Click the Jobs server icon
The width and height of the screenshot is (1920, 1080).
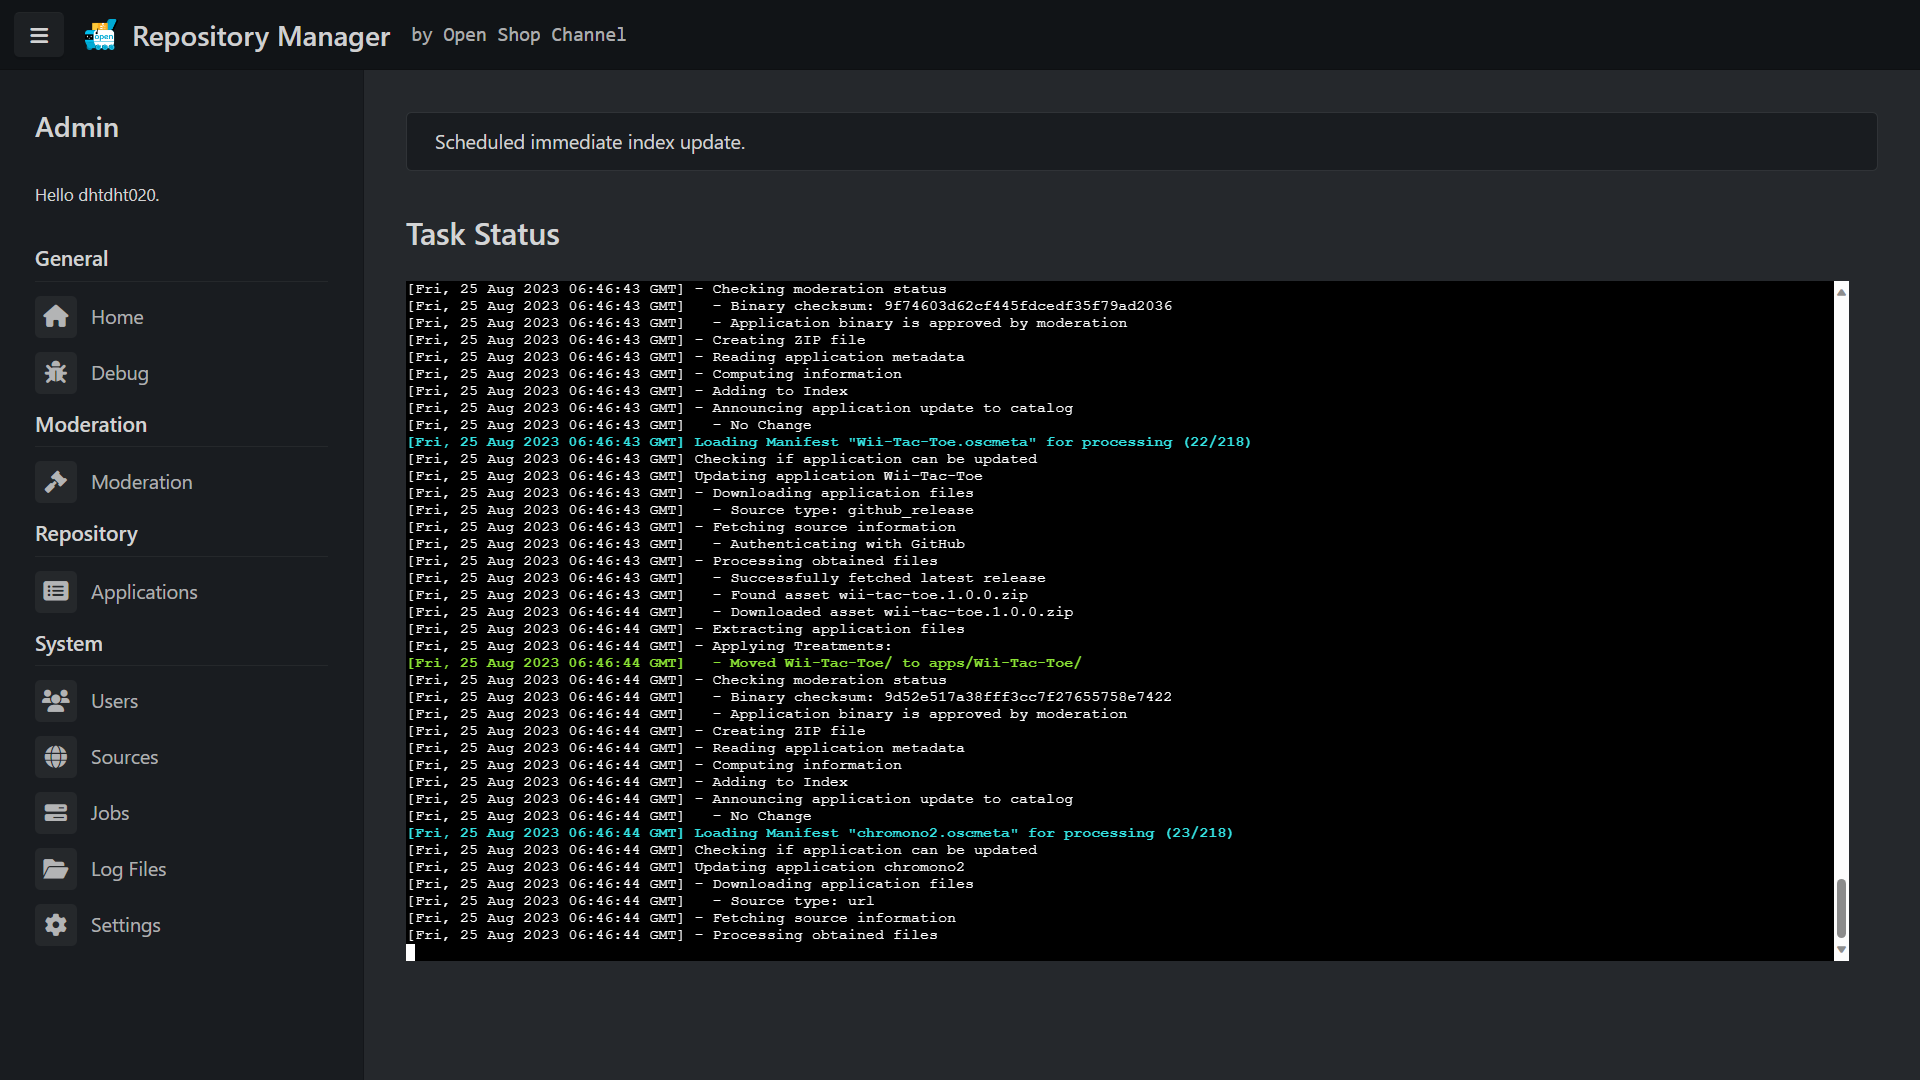[x=56, y=813]
